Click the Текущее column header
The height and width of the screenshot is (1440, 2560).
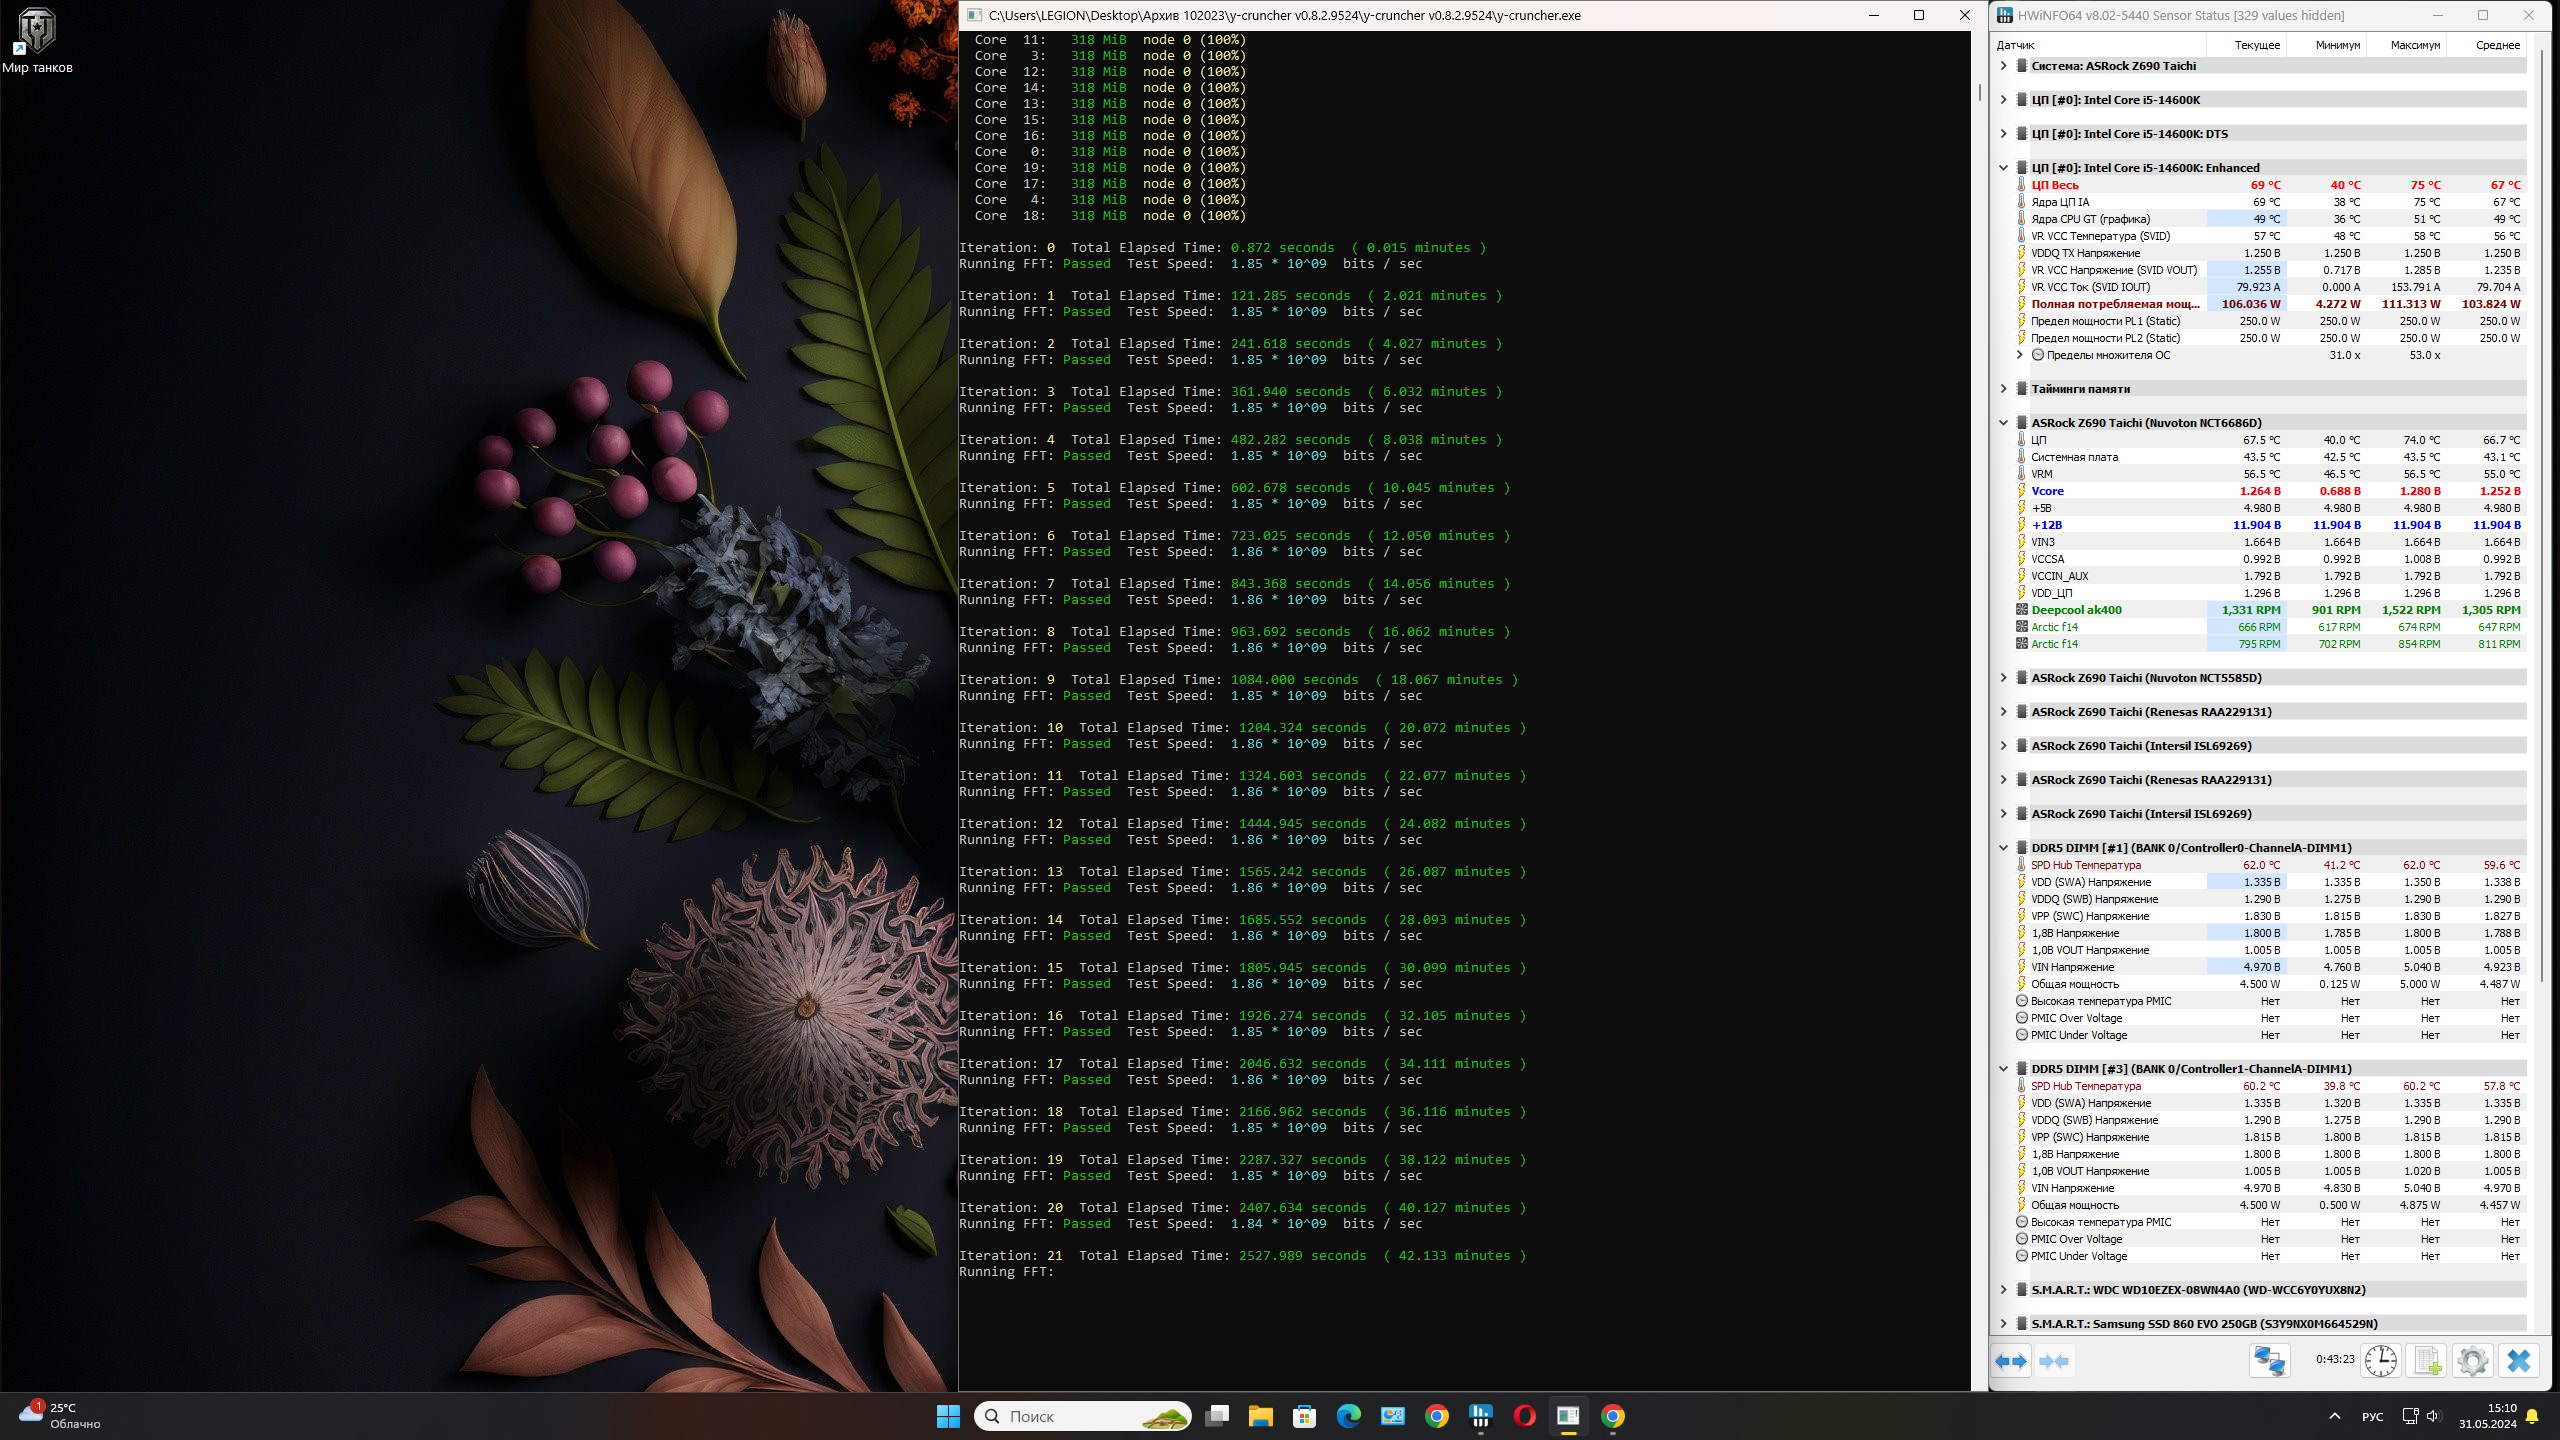coord(2257,45)
